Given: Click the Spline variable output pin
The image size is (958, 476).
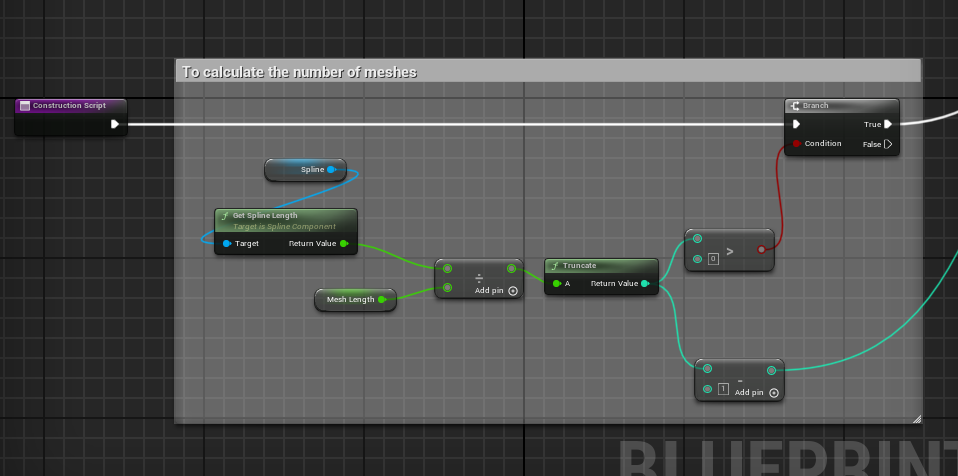Looking at the screenshot, I should point(331,169).
